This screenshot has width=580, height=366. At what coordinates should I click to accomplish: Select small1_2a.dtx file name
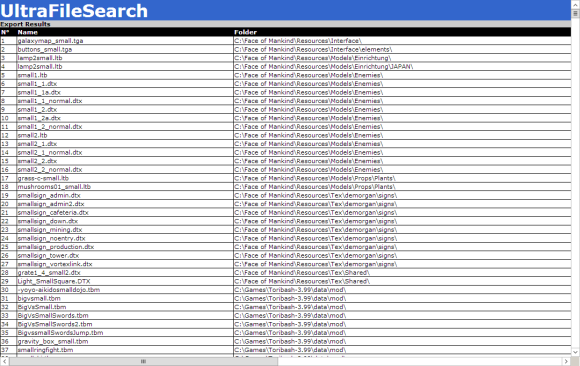click(x=39, y=118)
